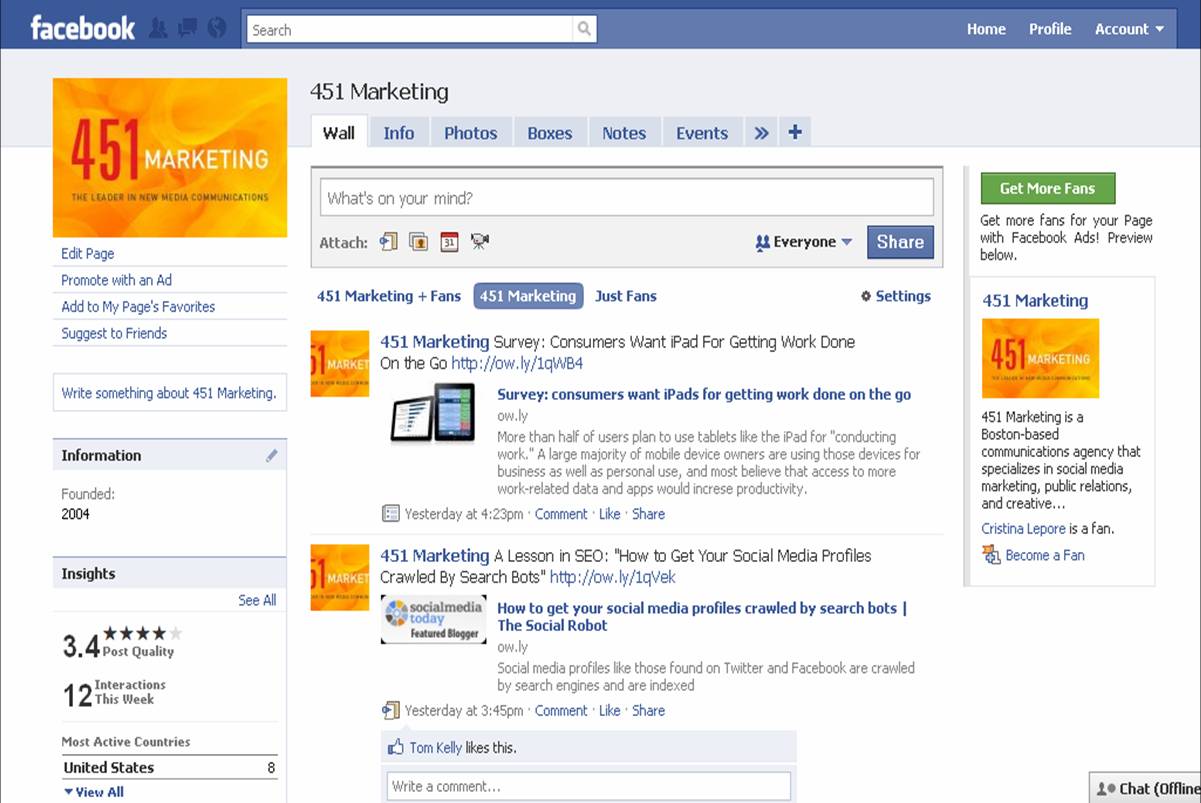Attach a link using the link icon
This screenshot has height=803, width=1201.
388,241
